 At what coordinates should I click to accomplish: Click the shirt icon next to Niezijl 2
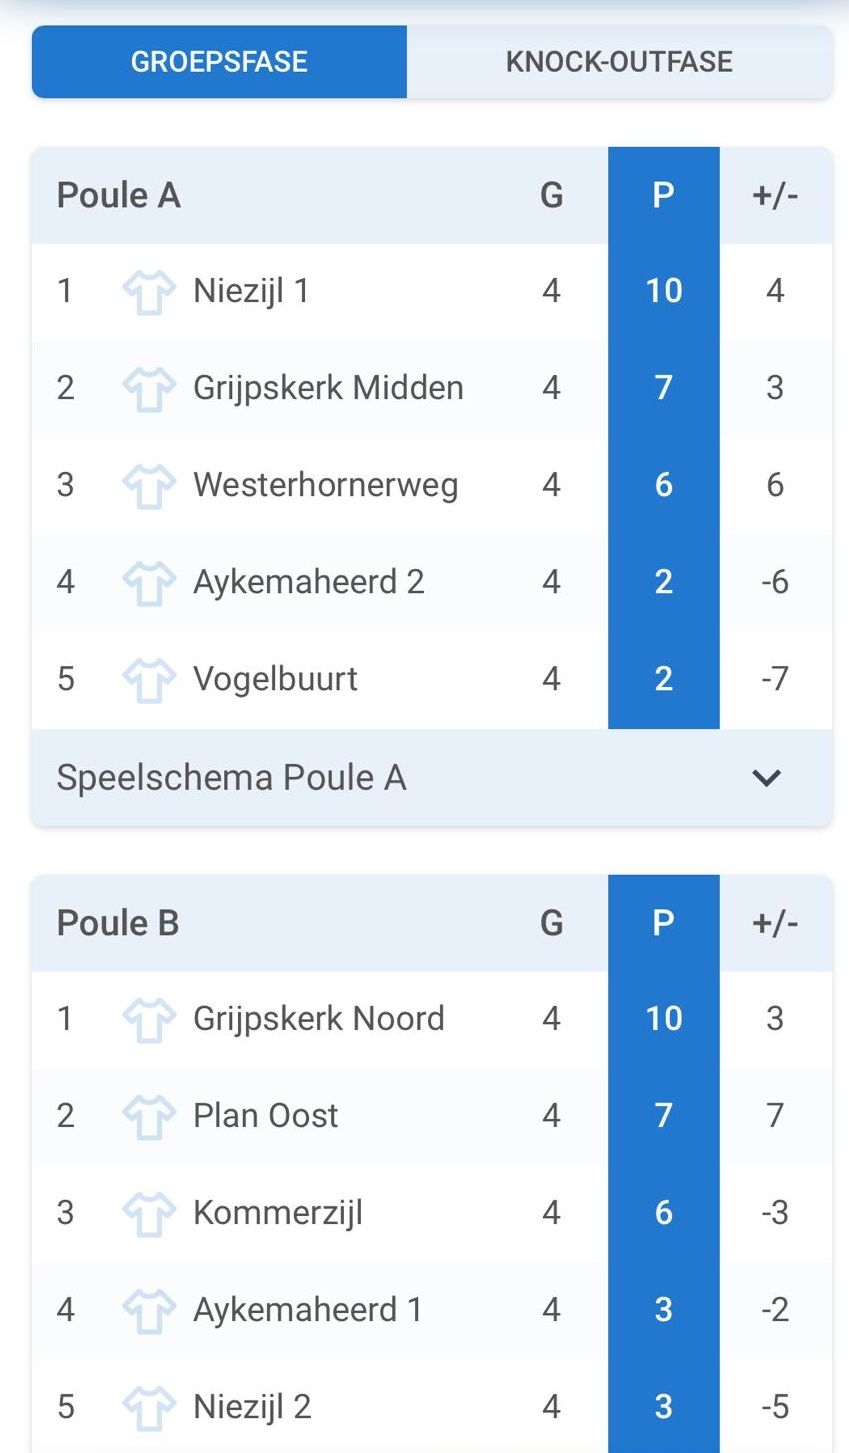(148, 1408)
